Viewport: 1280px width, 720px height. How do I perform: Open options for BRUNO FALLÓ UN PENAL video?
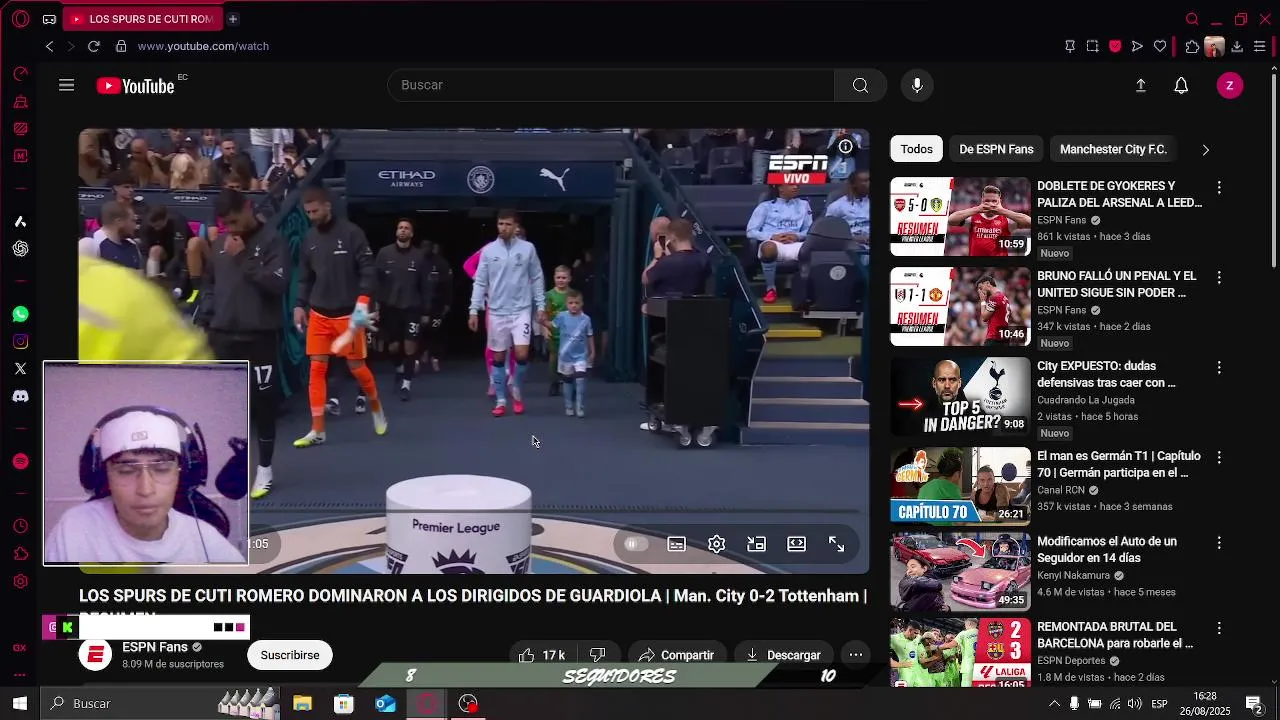pos(1219,277)
